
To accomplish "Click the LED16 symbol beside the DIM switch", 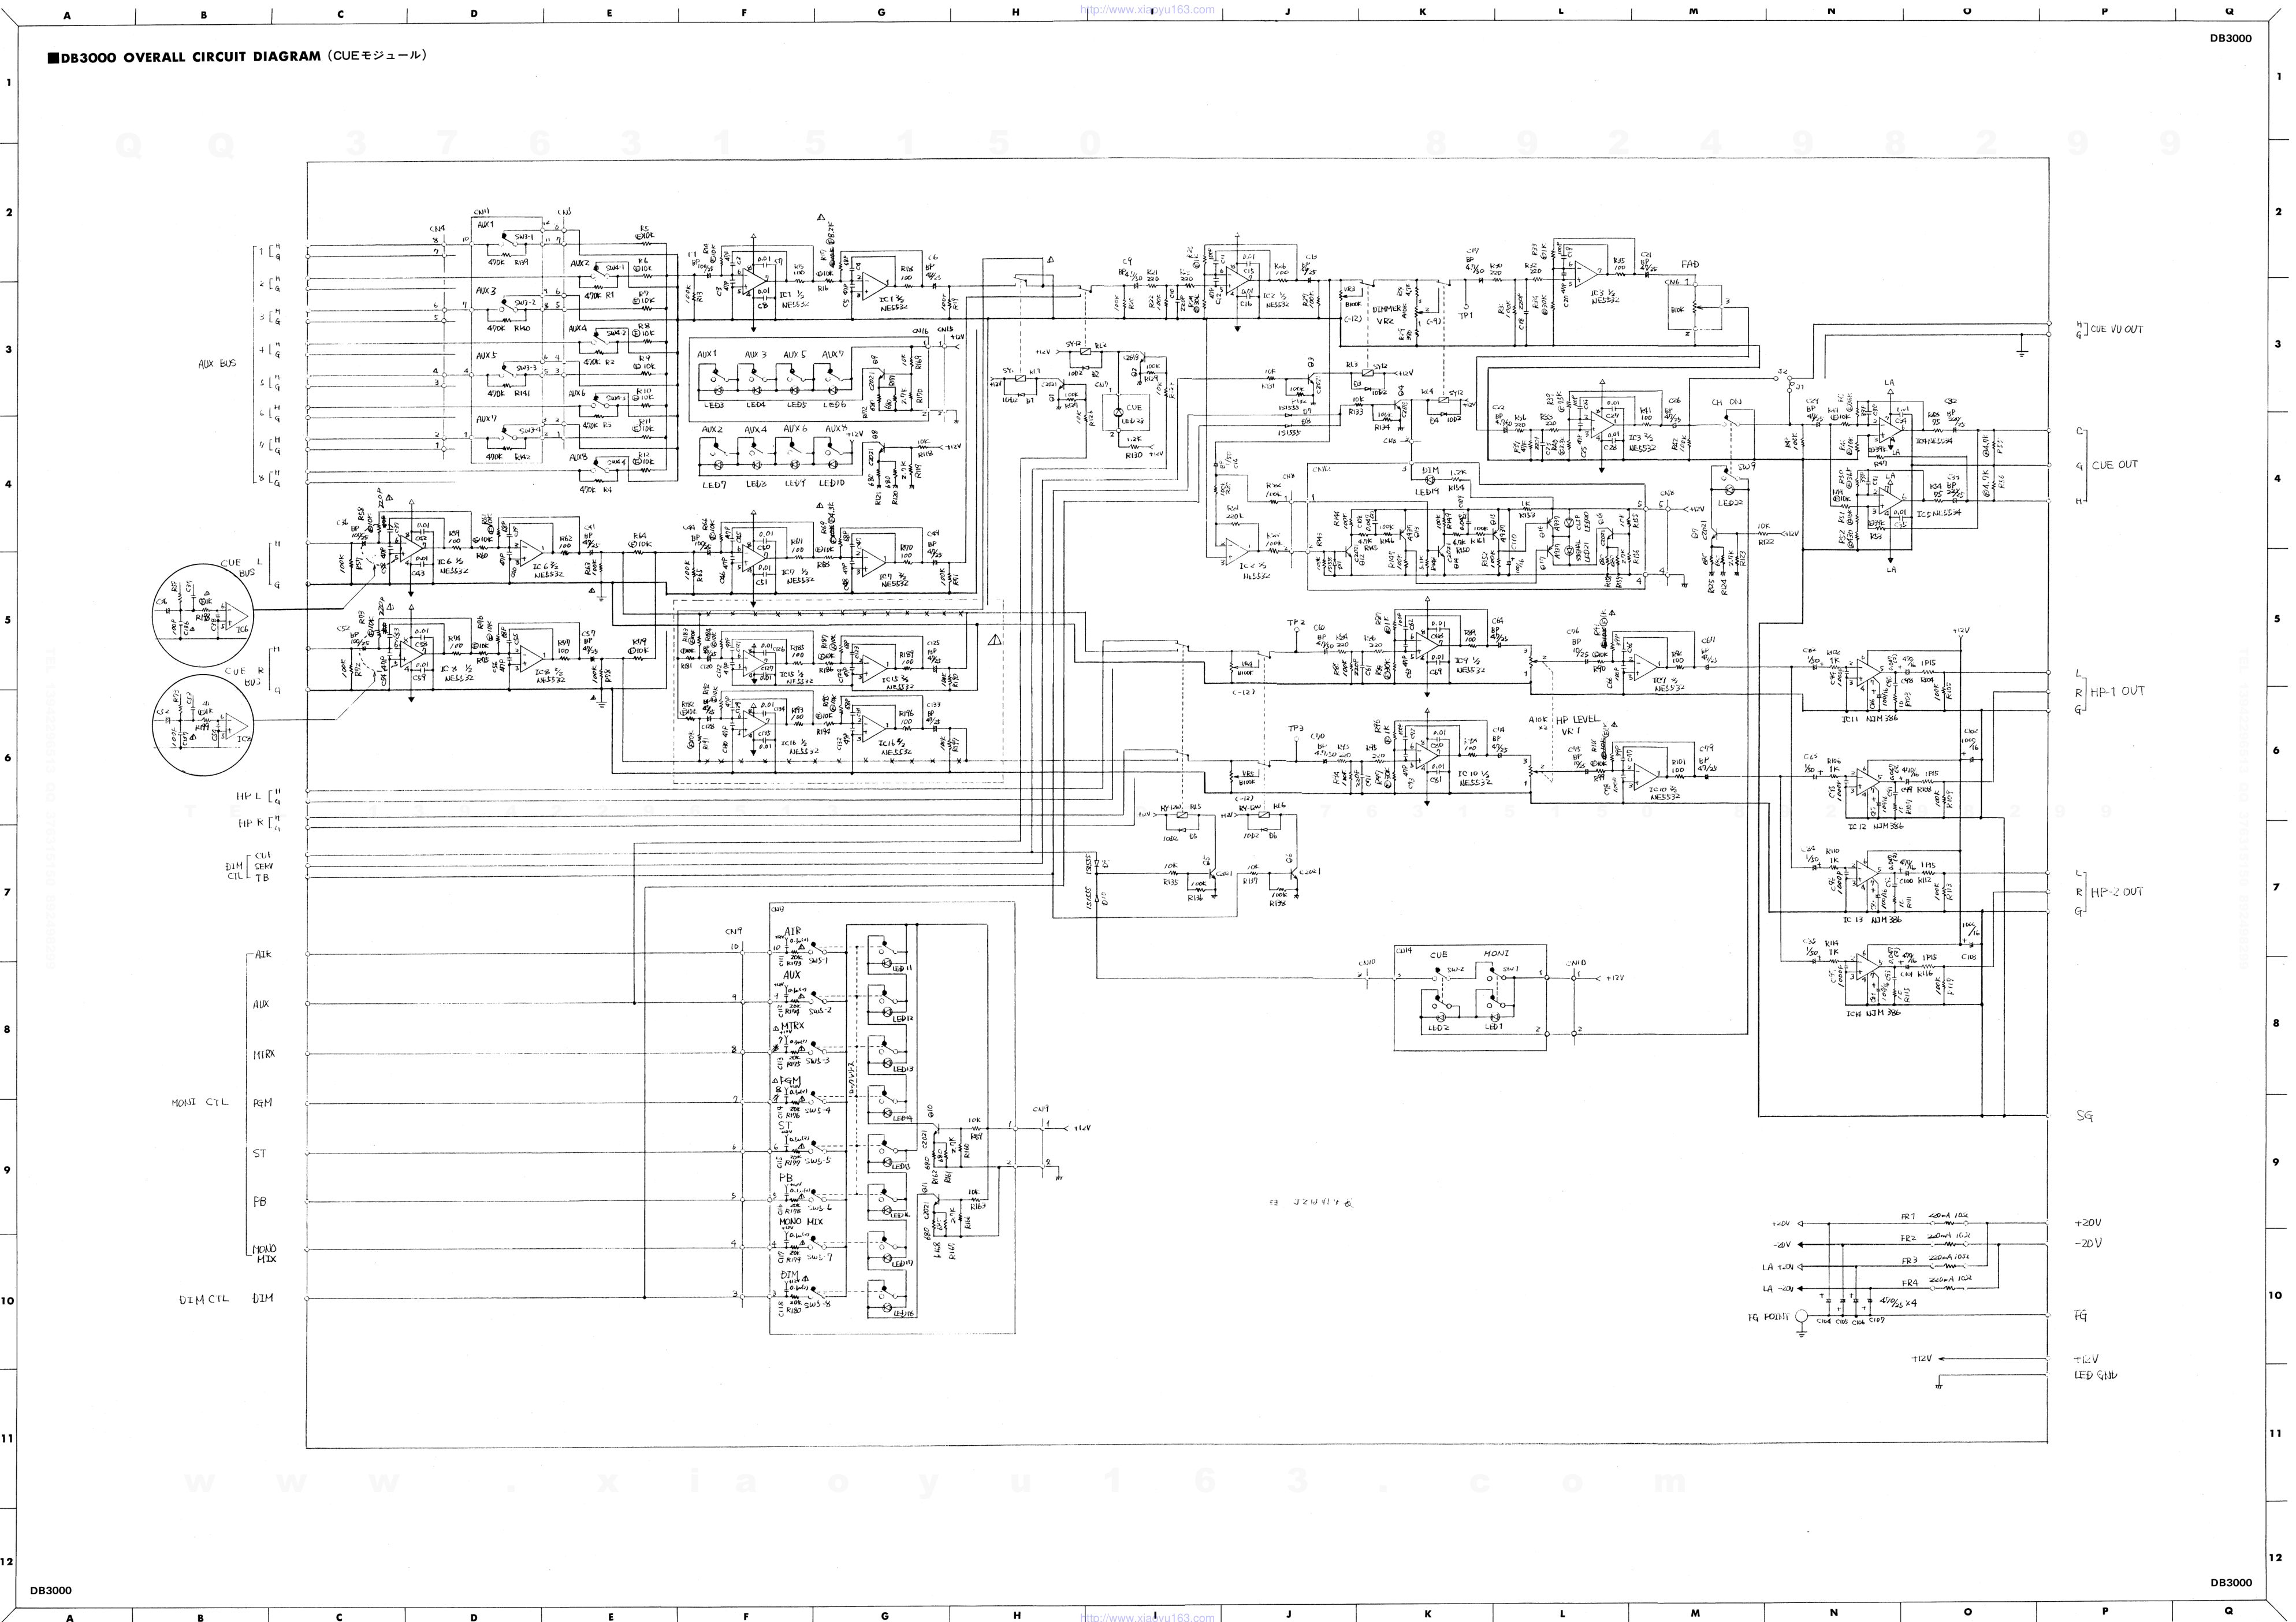I will (x=887, y=1307).
